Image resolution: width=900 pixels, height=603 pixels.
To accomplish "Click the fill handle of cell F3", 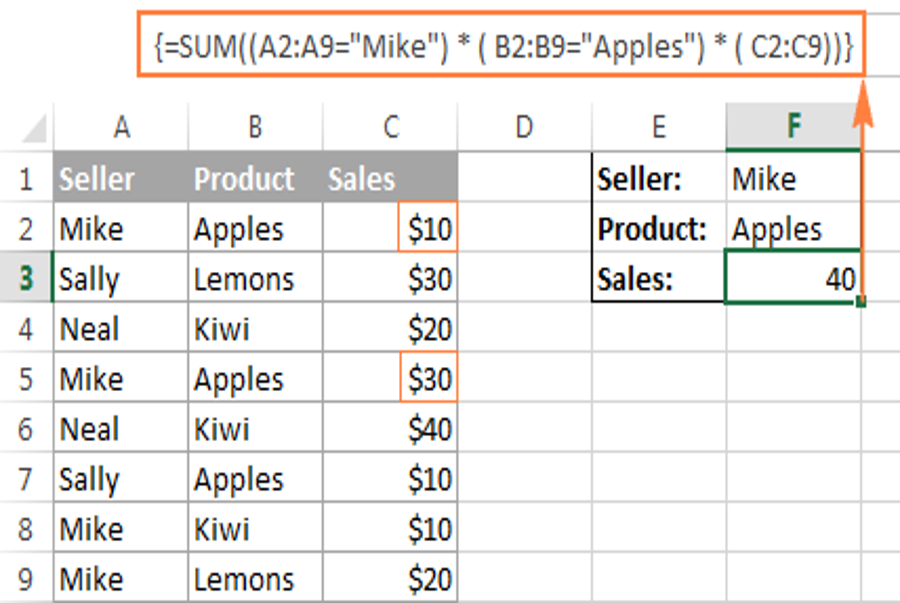I will click(x=860, y=301).
